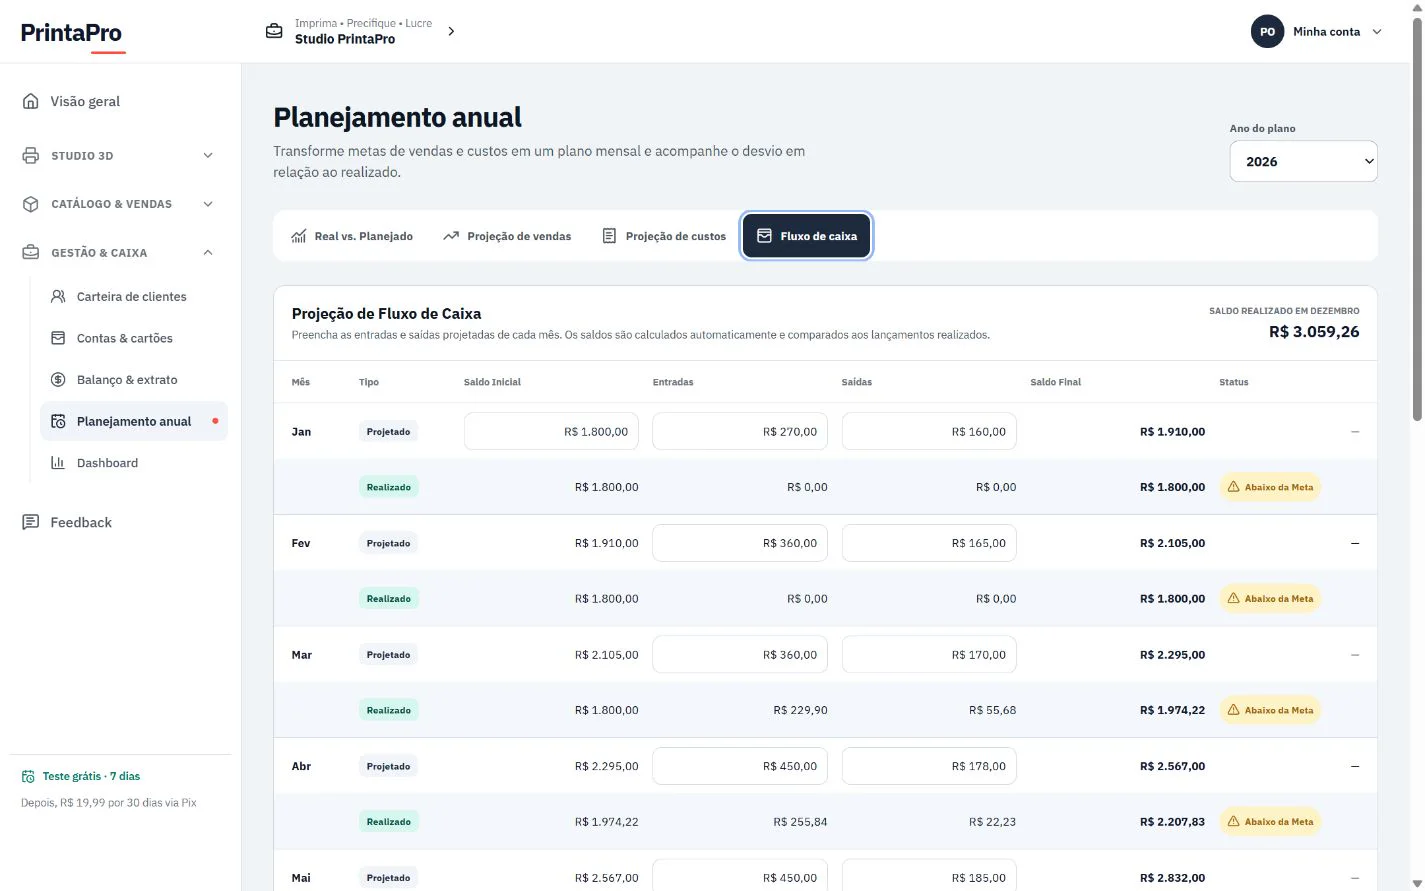1425x891 pixels.
Task: Click the saldo value R$ 3.059,26
Action: coord(1314,332)
